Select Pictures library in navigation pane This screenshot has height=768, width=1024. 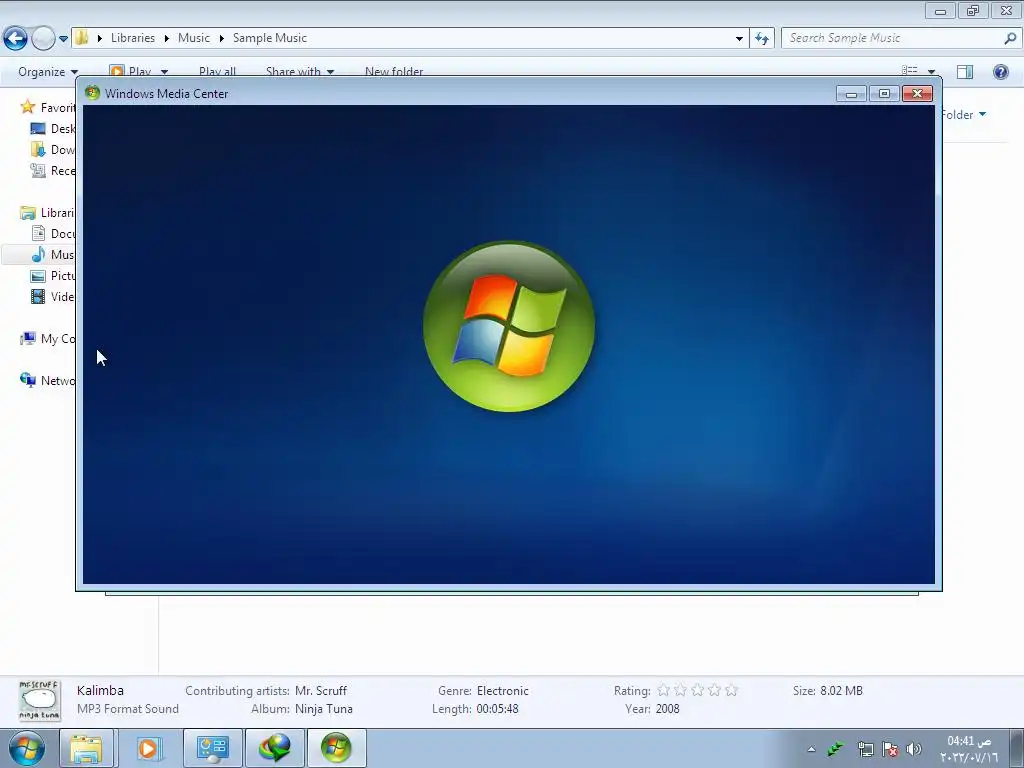(x=54, y=276)
